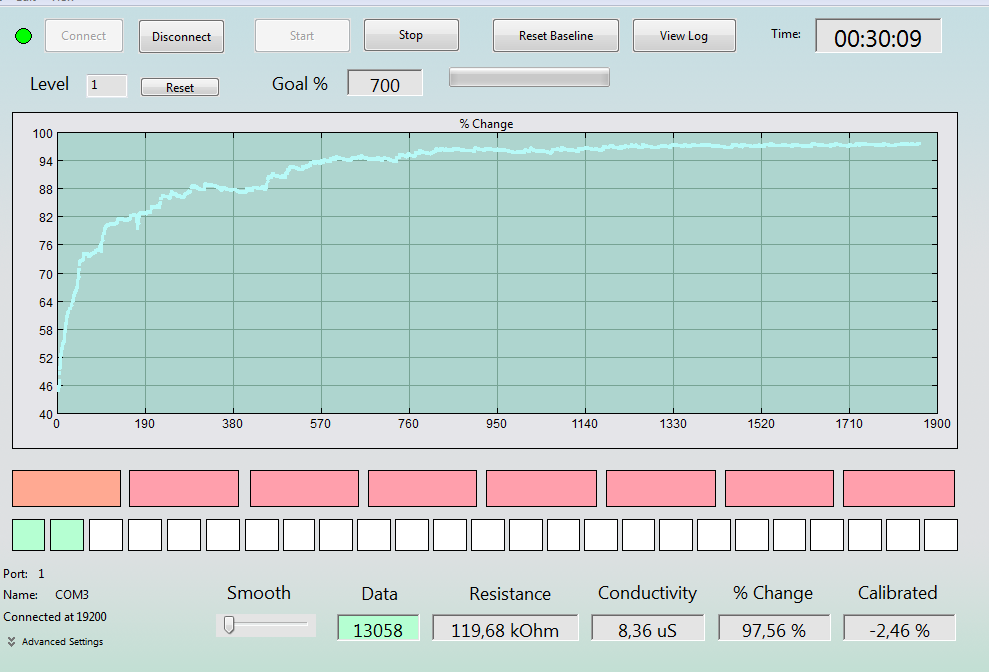
Task: Click the 100 y-axis tick label
Action: coord(43,134)
